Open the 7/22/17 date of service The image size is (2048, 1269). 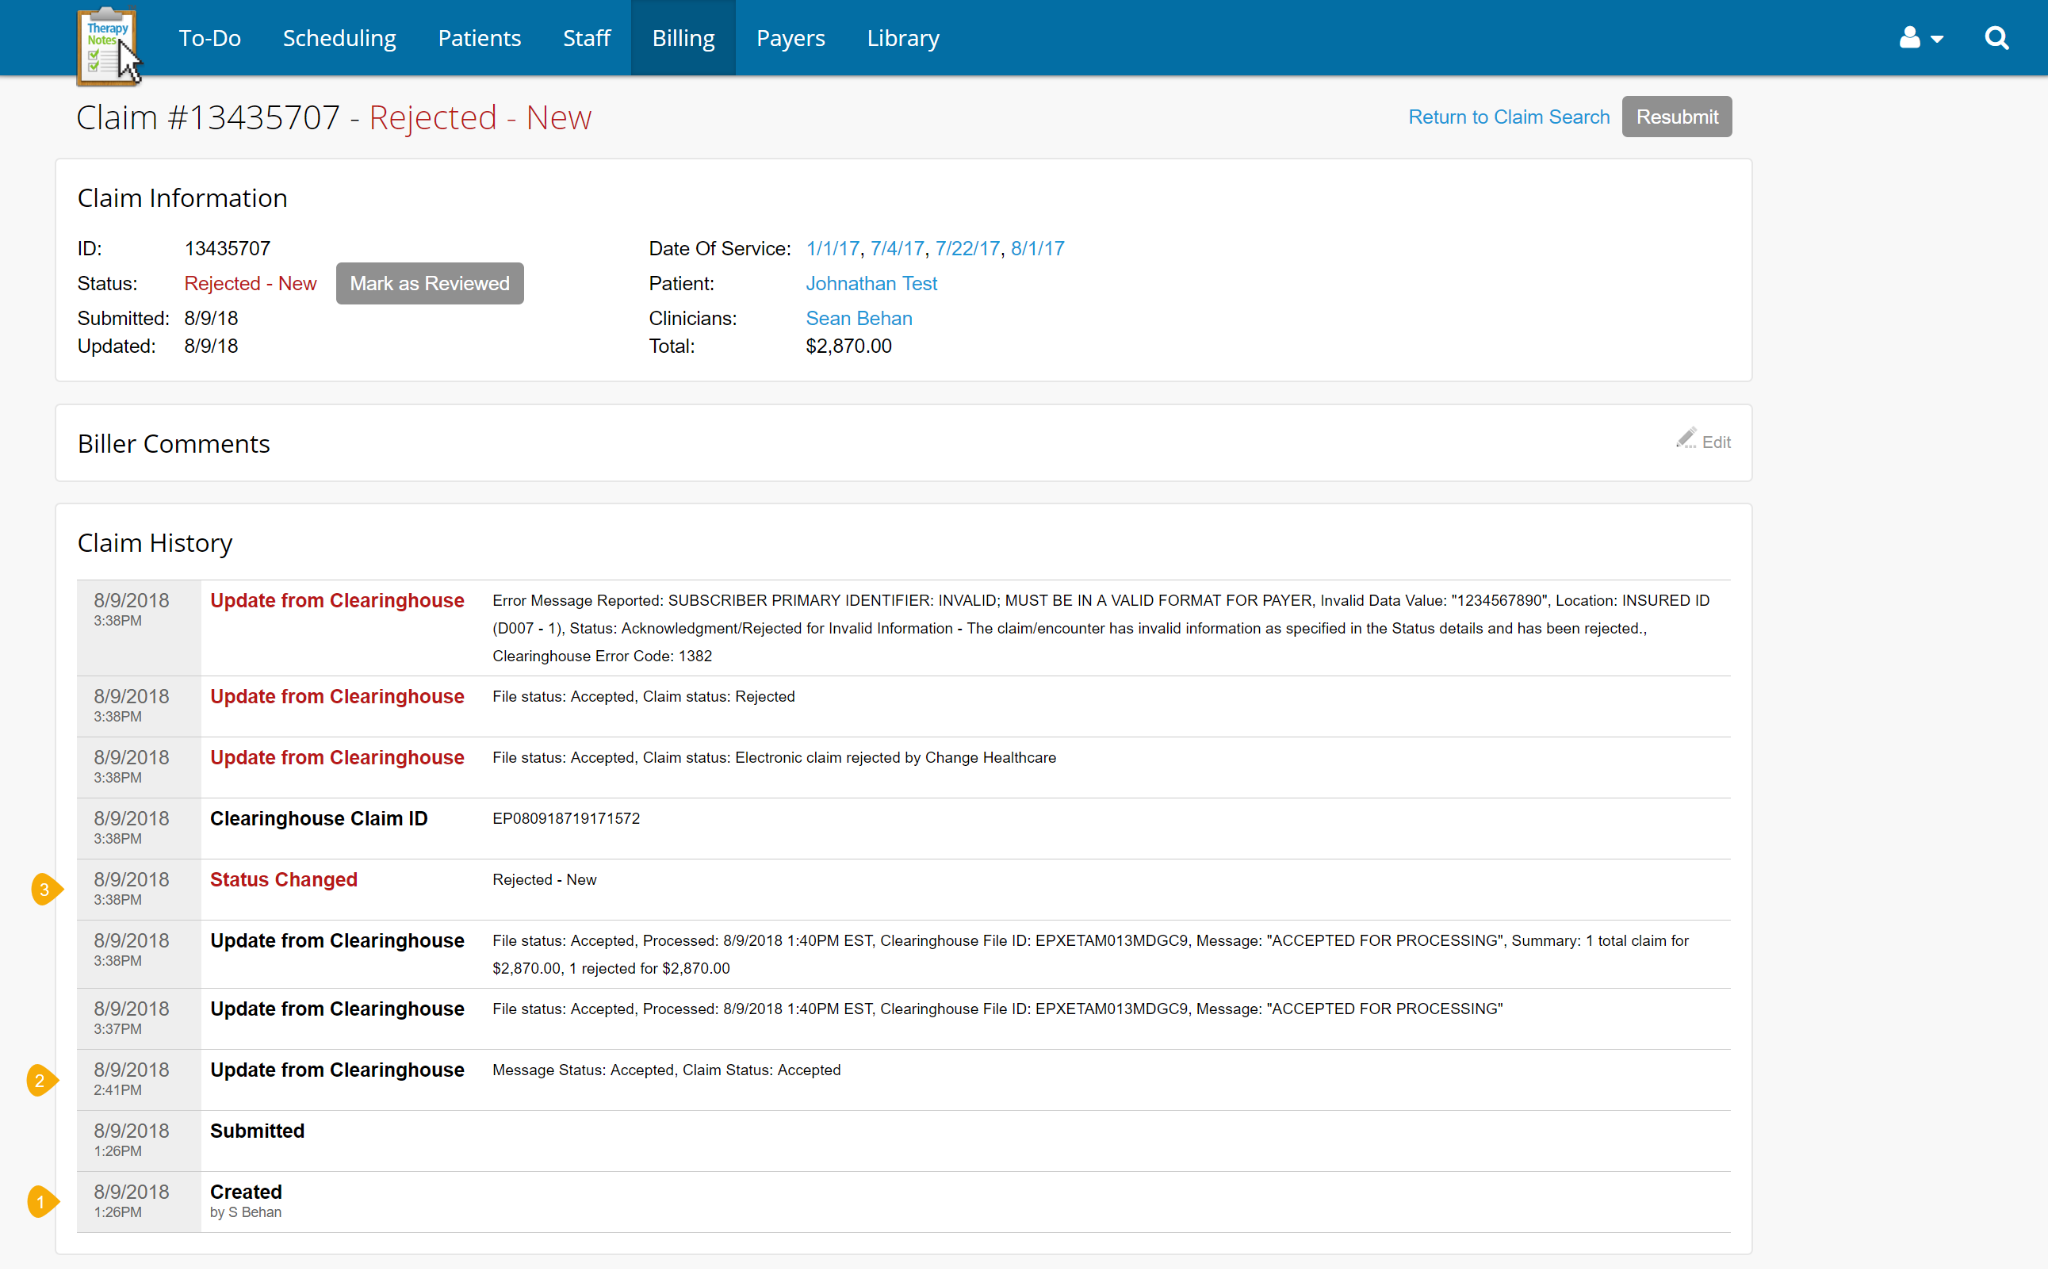pos(967,248)
